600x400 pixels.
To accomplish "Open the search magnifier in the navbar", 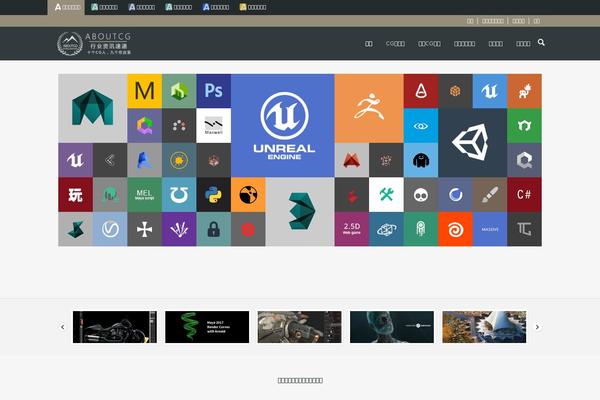I will [541, 42].
